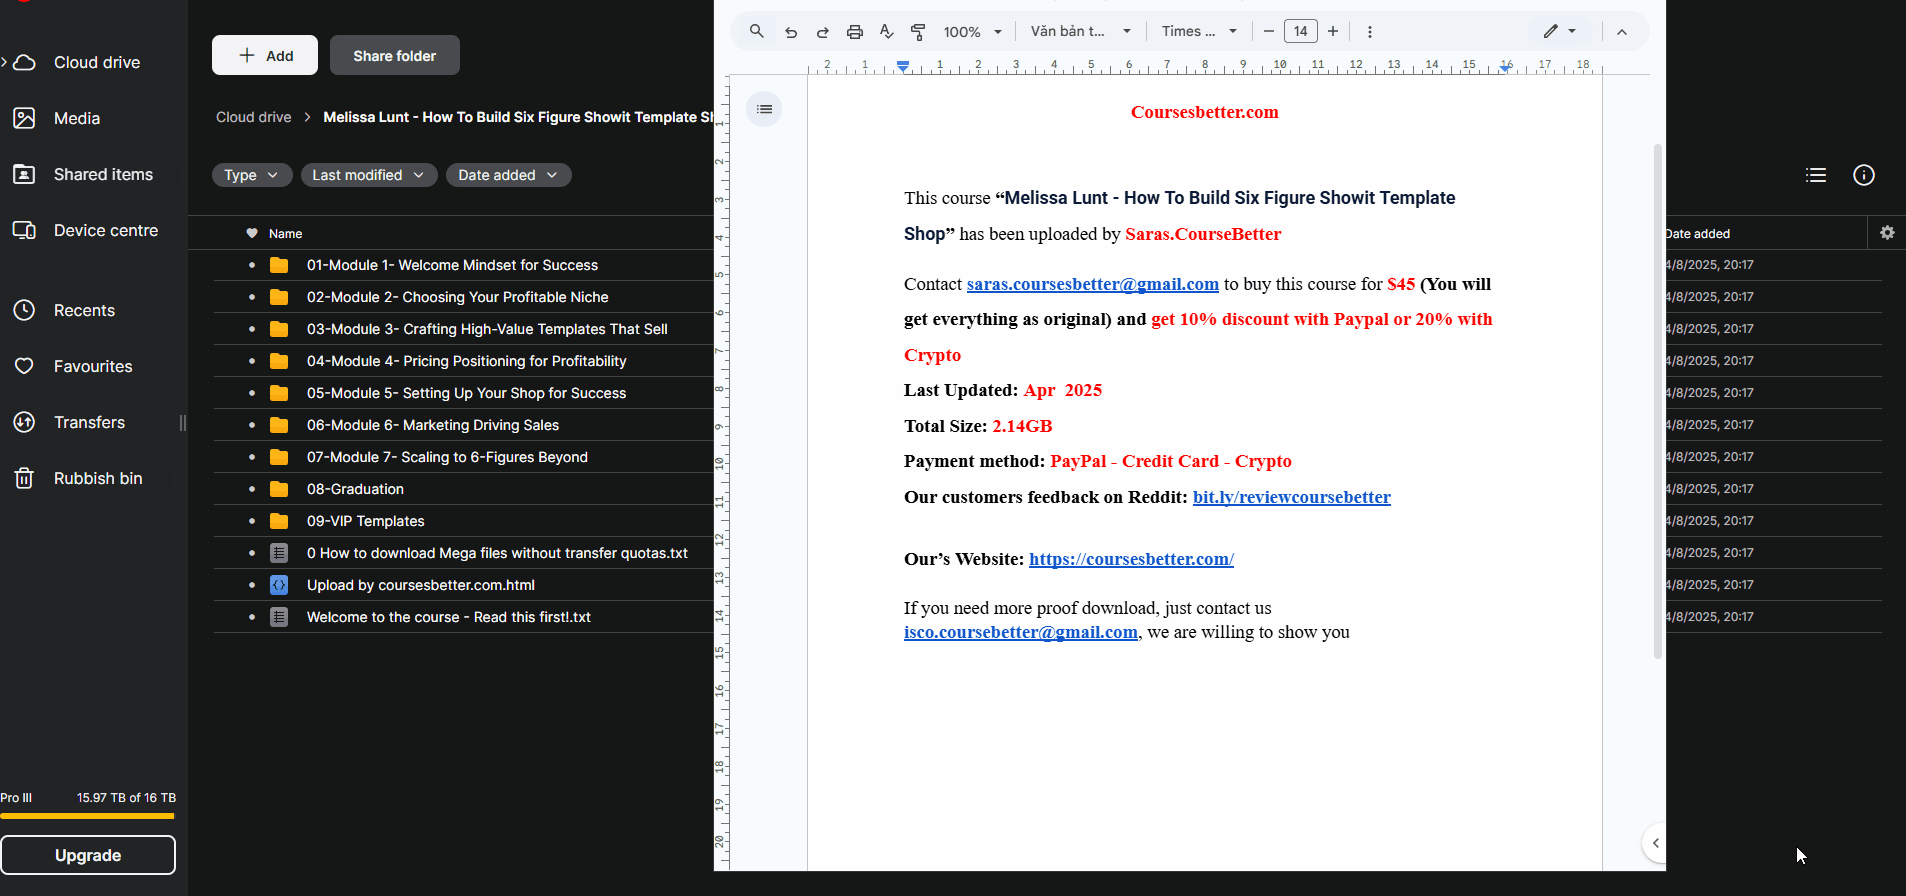Increase the font size
The image size is (1906, 896).
pos(1333,32)
